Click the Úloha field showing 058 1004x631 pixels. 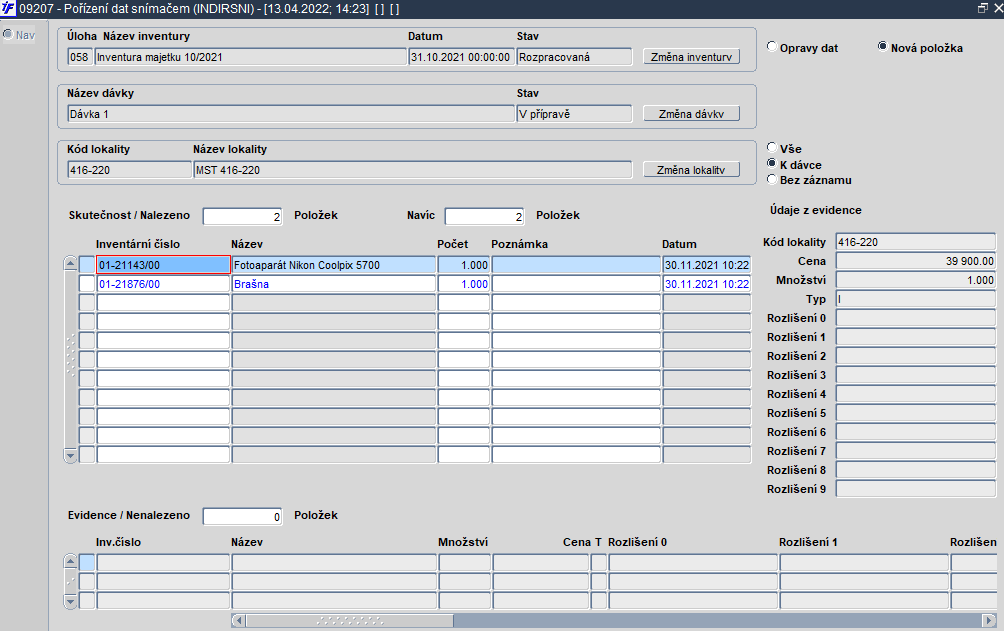pyautogui.click(x=79, y=57)
